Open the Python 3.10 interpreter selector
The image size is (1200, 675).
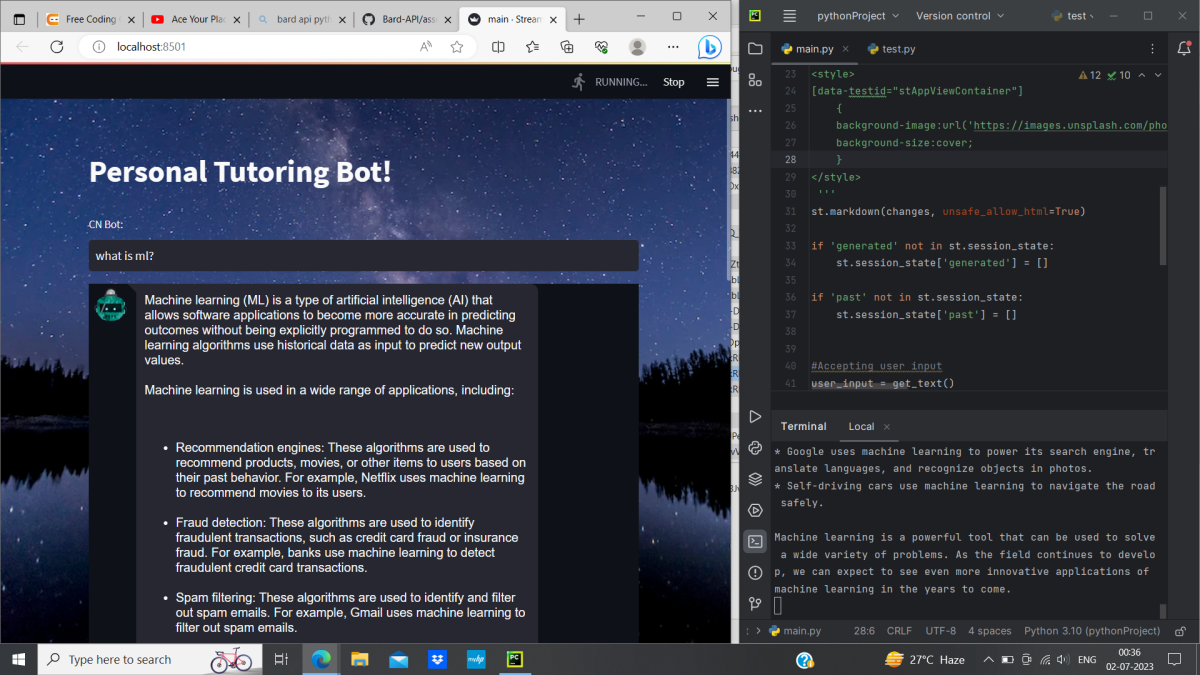pyautogui.click(x=1092, y=631)
